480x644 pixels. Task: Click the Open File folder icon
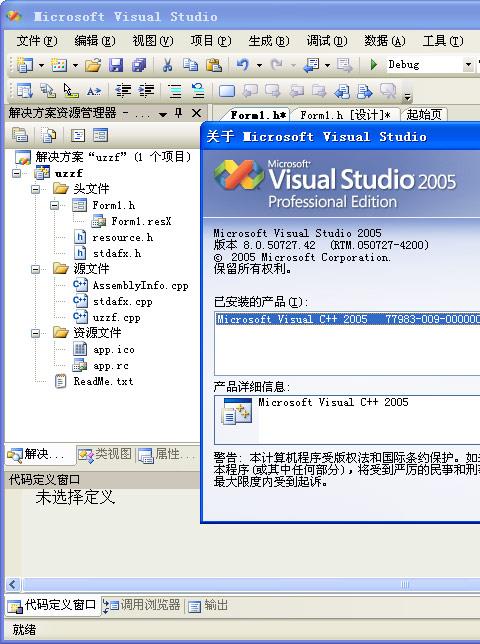pyautogui.click(x=93, y=65)
